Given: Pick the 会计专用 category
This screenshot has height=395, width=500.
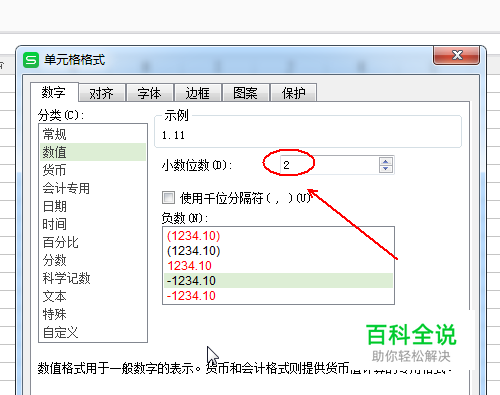Looking at the screenshot, I should pos(93,188).
